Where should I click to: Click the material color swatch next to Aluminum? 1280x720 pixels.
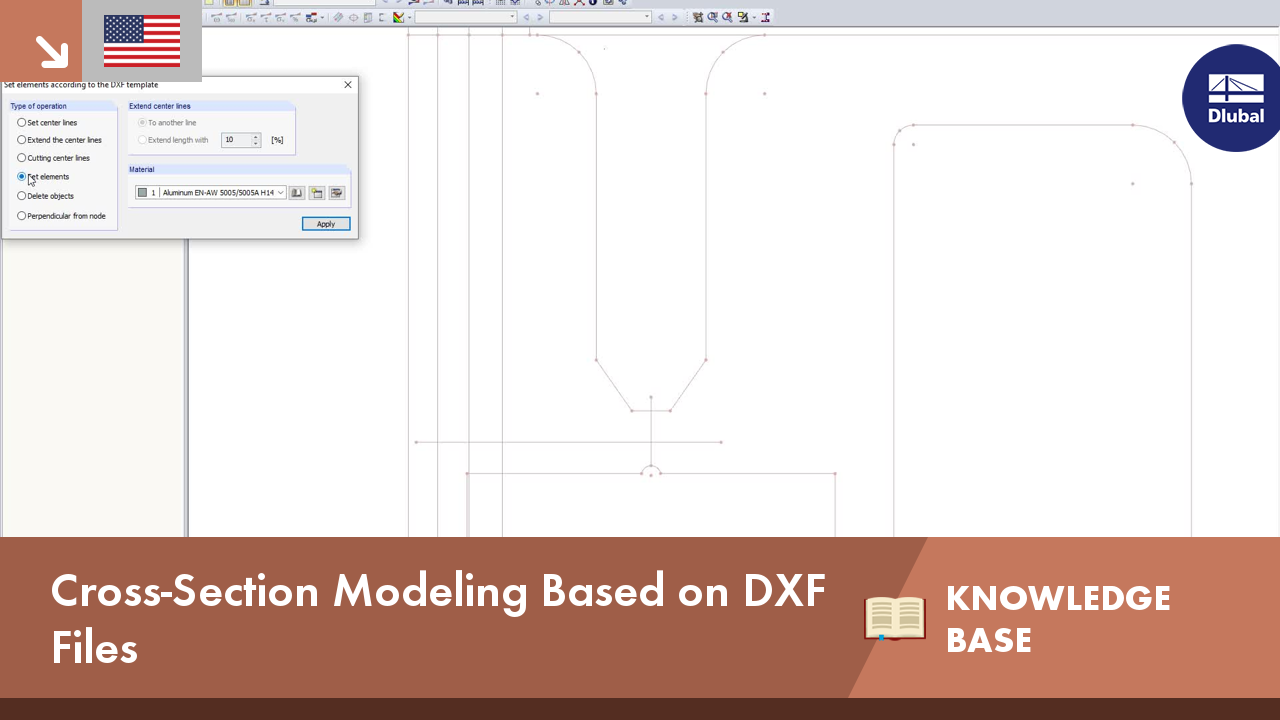click(143, 192)
